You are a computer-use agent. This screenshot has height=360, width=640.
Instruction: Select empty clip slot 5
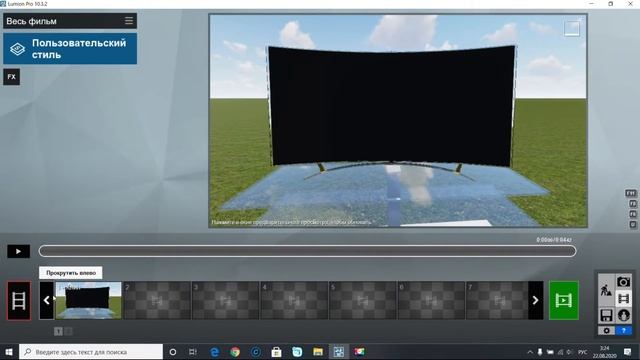pyautogui.click(x=363, y=300)
